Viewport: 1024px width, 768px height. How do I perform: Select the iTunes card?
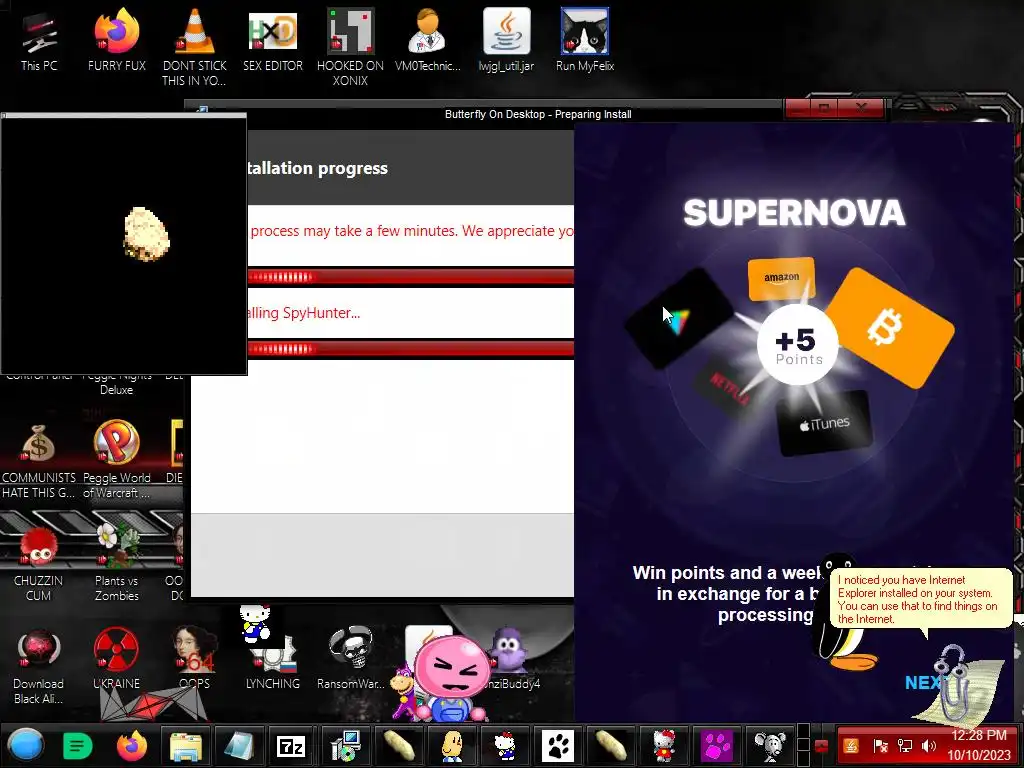tap(824, 423)
